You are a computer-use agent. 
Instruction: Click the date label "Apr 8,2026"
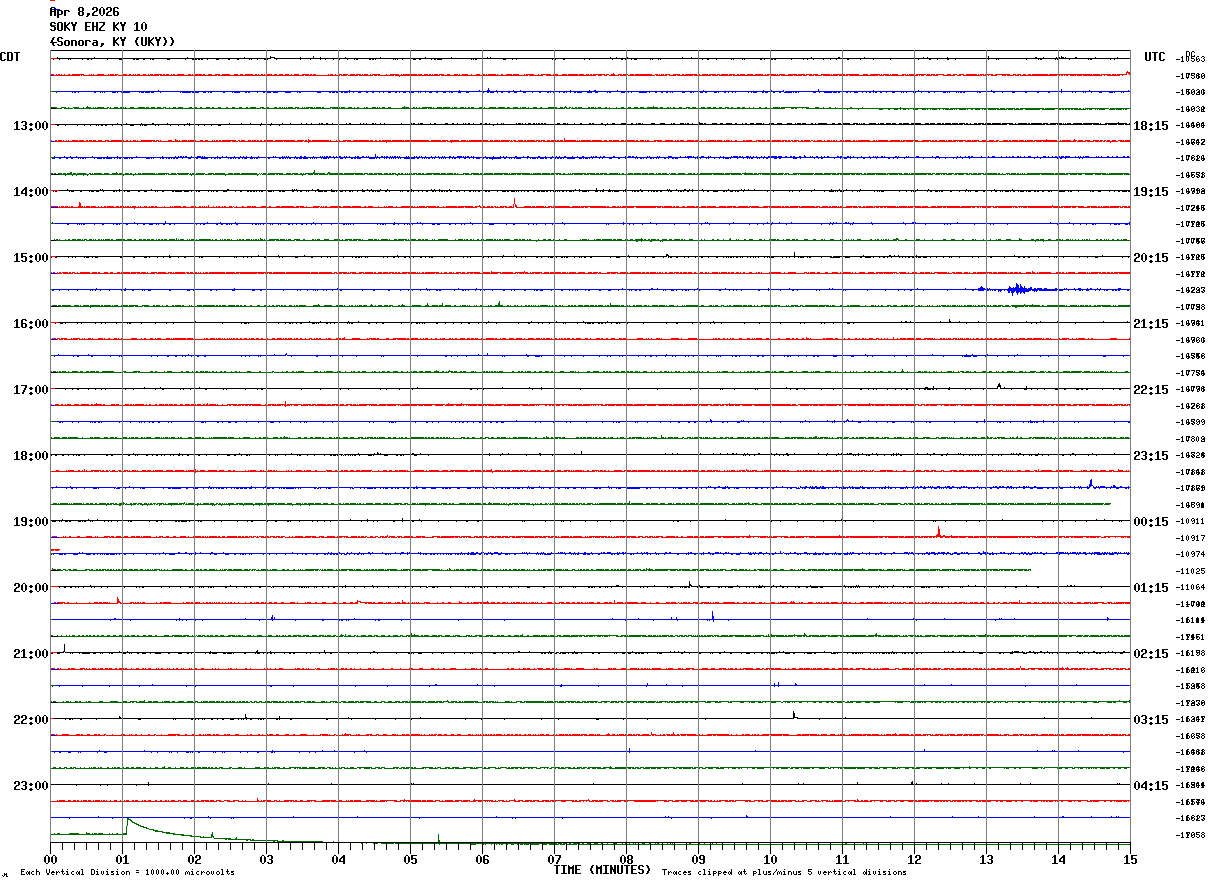tap(84, 12)
